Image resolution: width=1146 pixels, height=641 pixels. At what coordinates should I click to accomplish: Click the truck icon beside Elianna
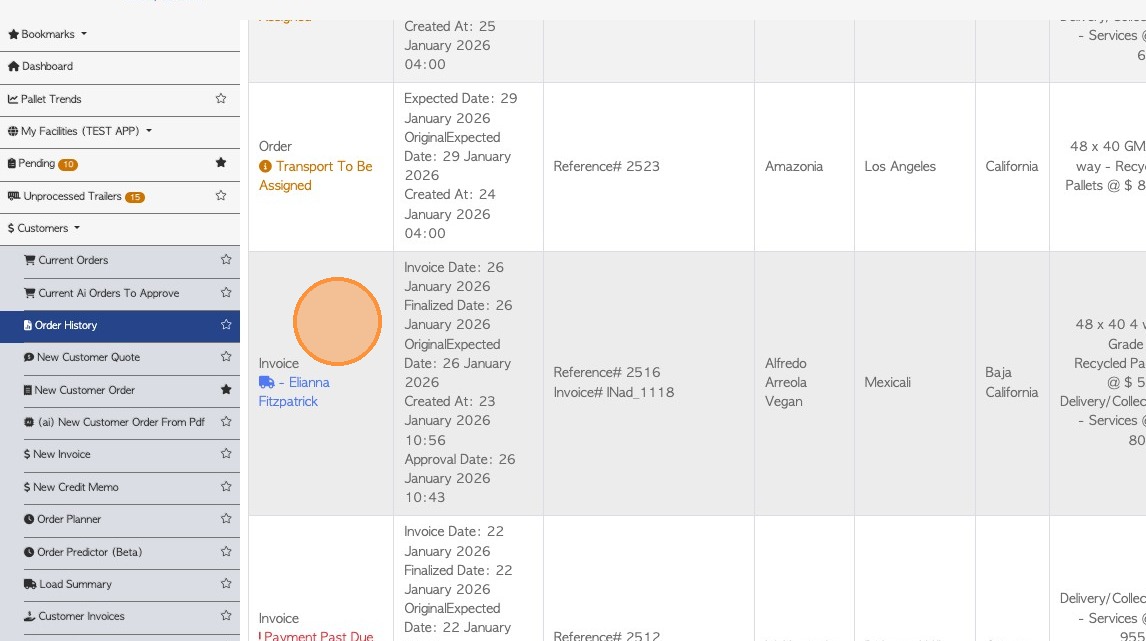pyautogui.click(x=266, y=382)
